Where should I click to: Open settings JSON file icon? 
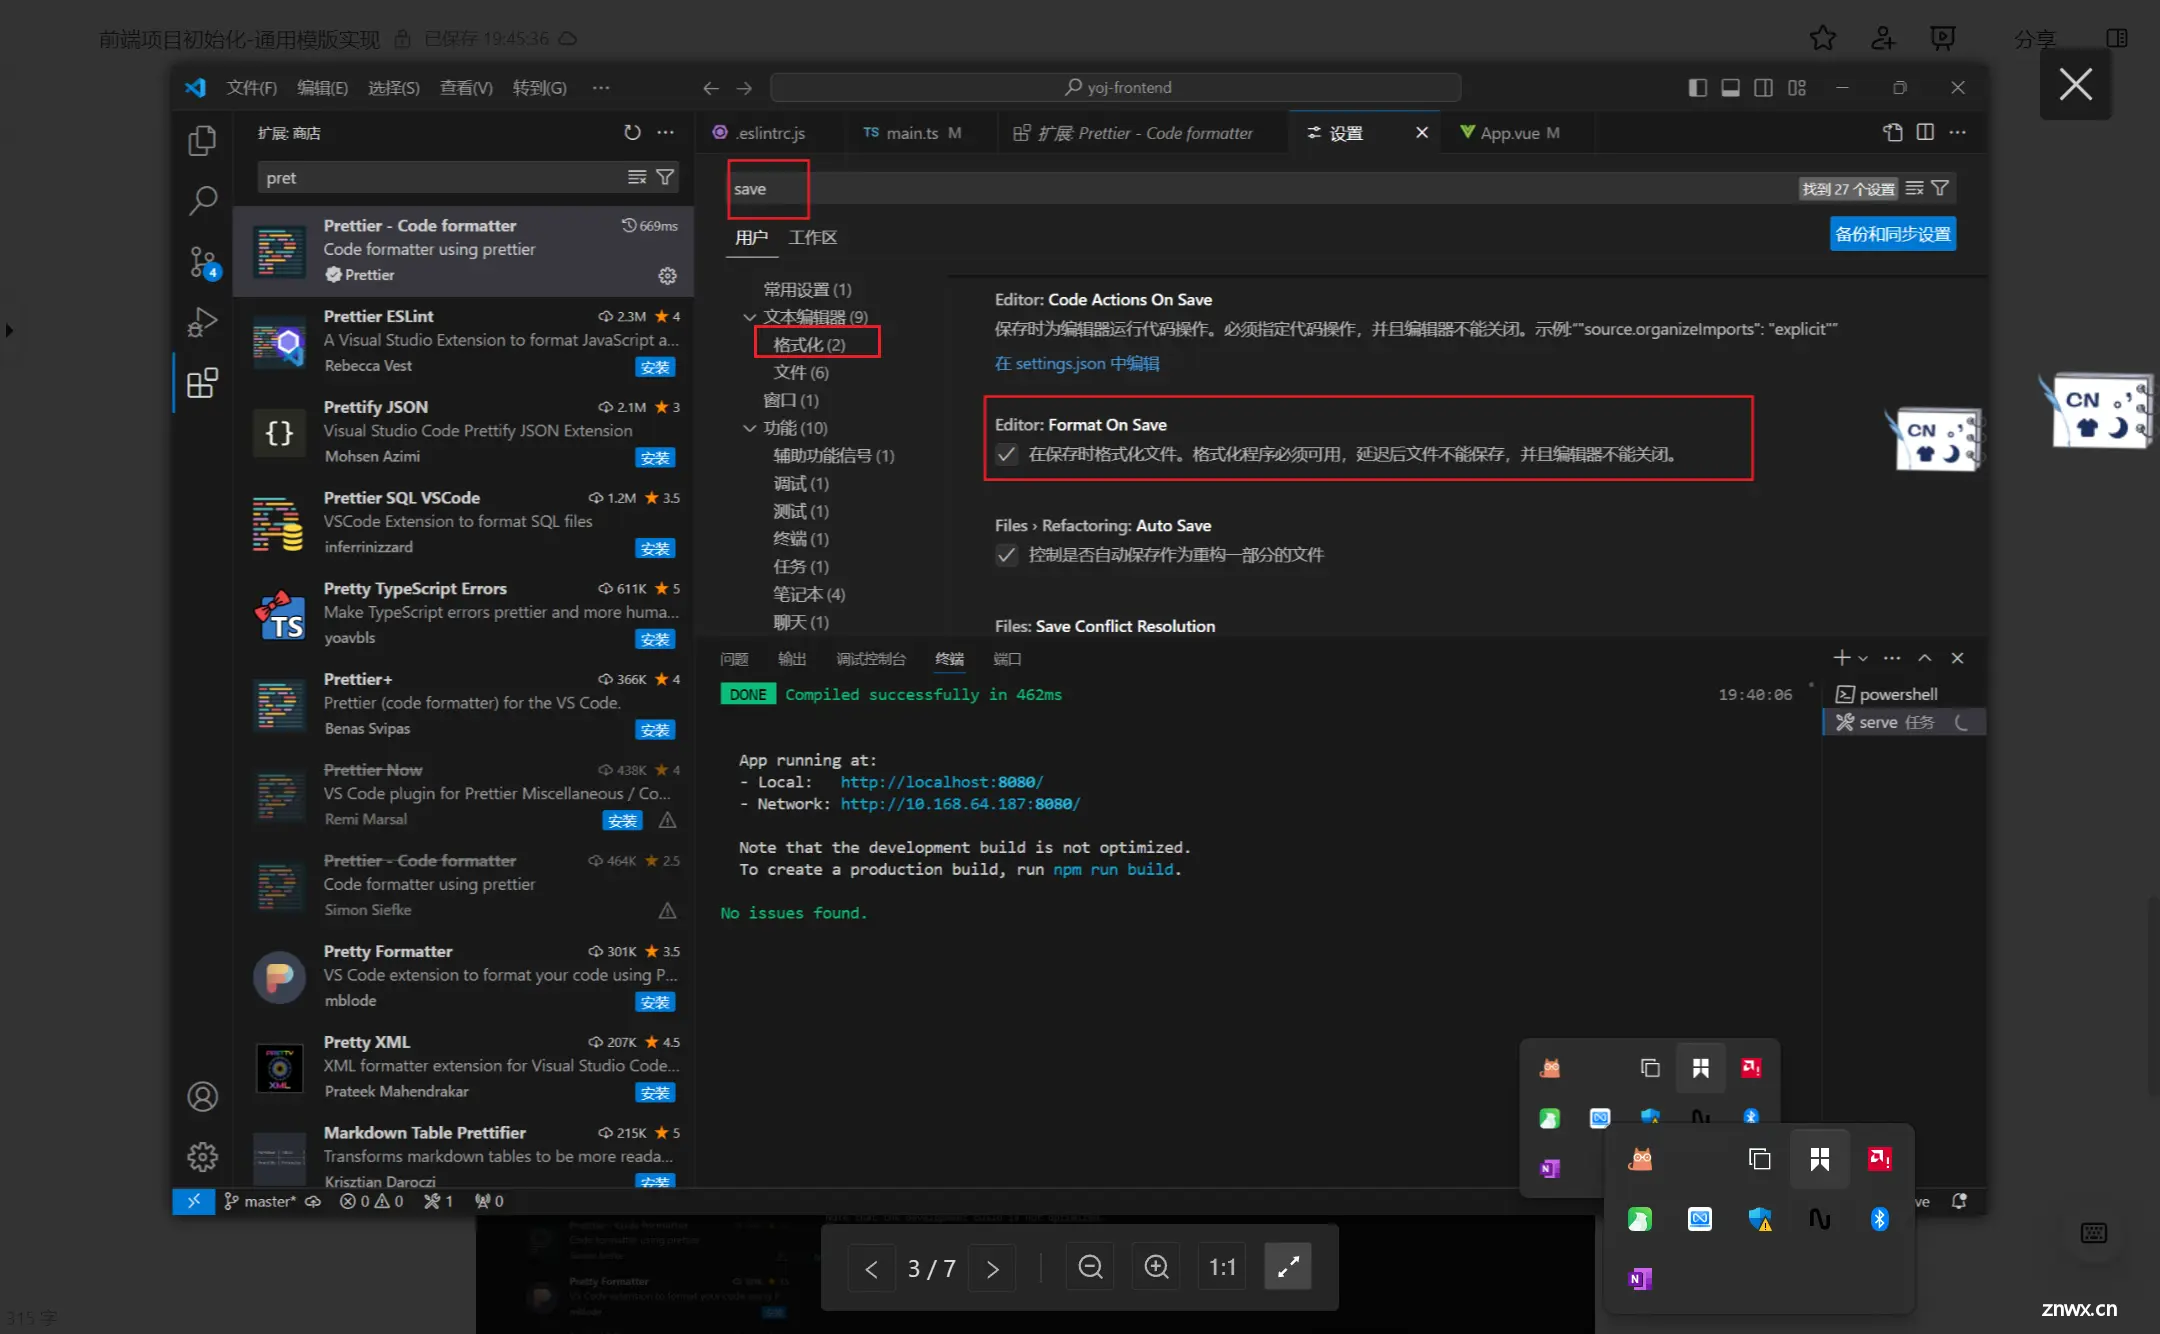(x=1892, y=132)
